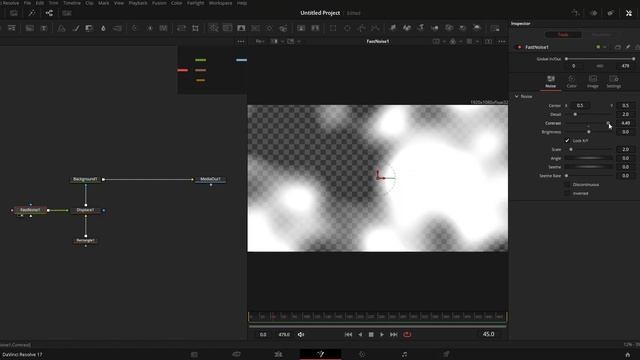The image size is (640, 360).
Task: Click the play forward button
Action: (382, 334)
